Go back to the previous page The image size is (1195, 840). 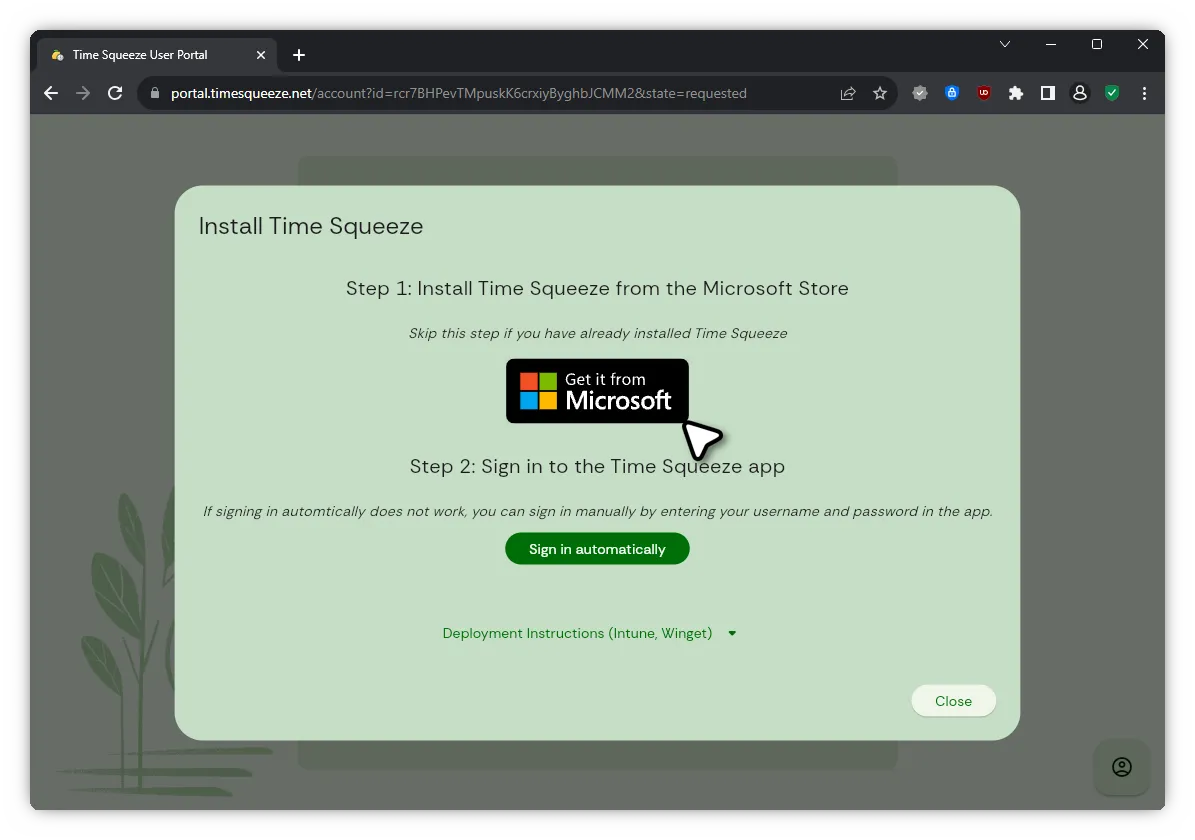(52, 93)
